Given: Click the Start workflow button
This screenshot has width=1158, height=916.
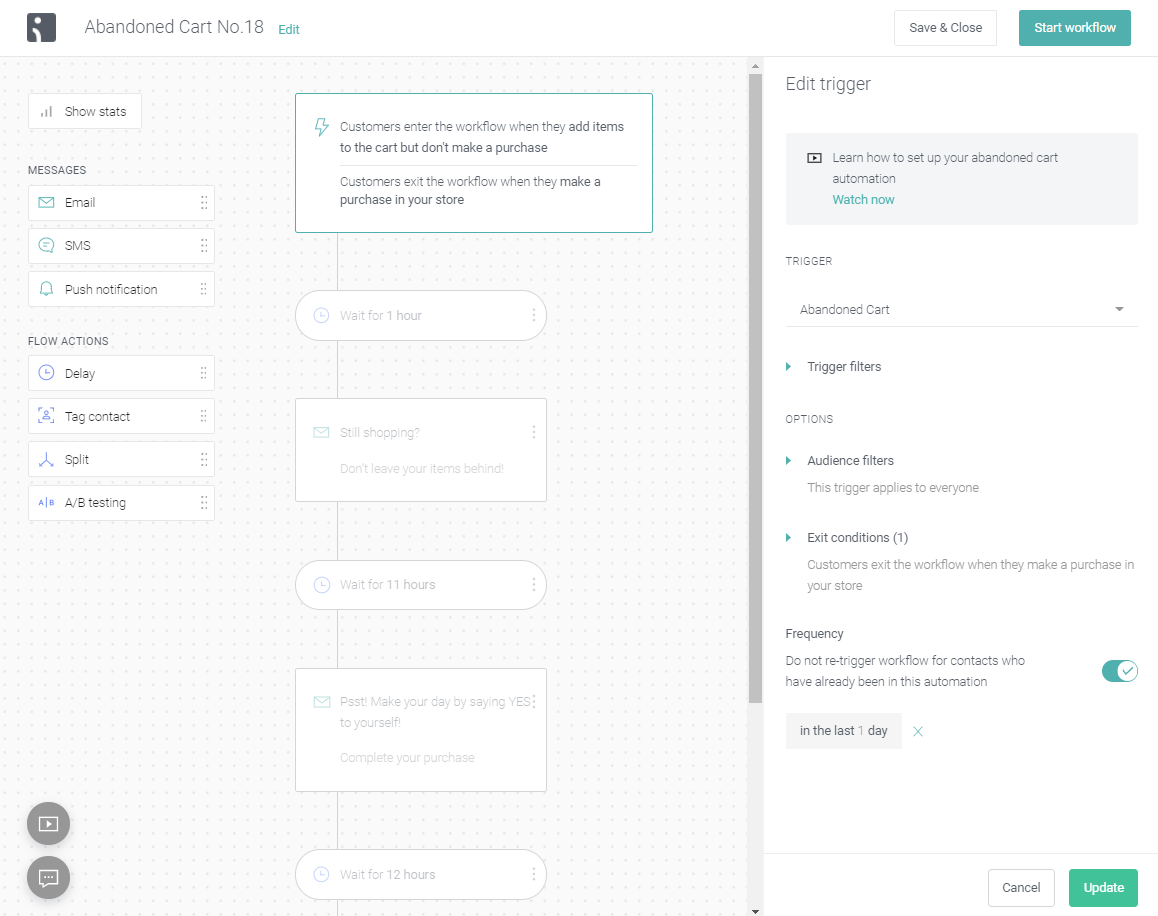Looking at the screenshot, I should [1075, 28].
